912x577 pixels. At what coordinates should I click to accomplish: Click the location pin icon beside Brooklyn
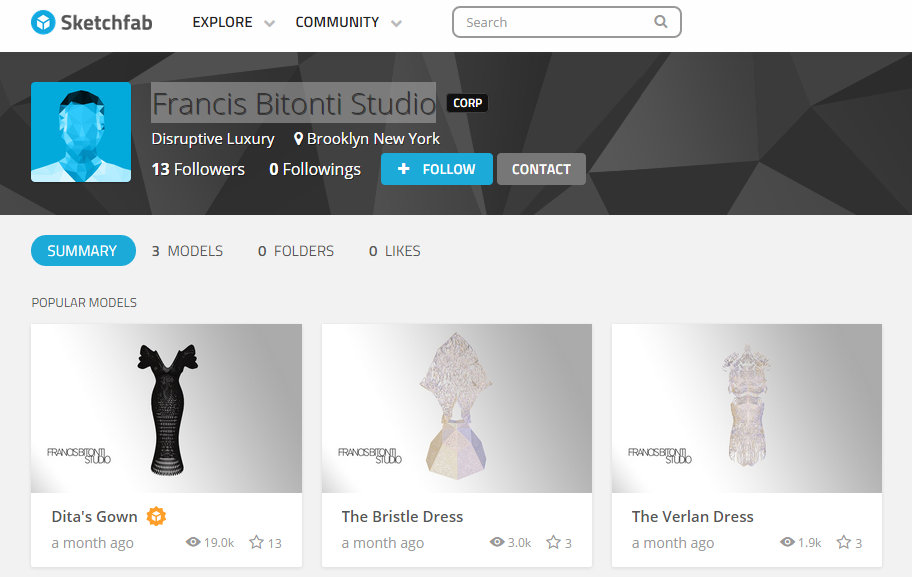pyautogui.click(x=298, y=138)
